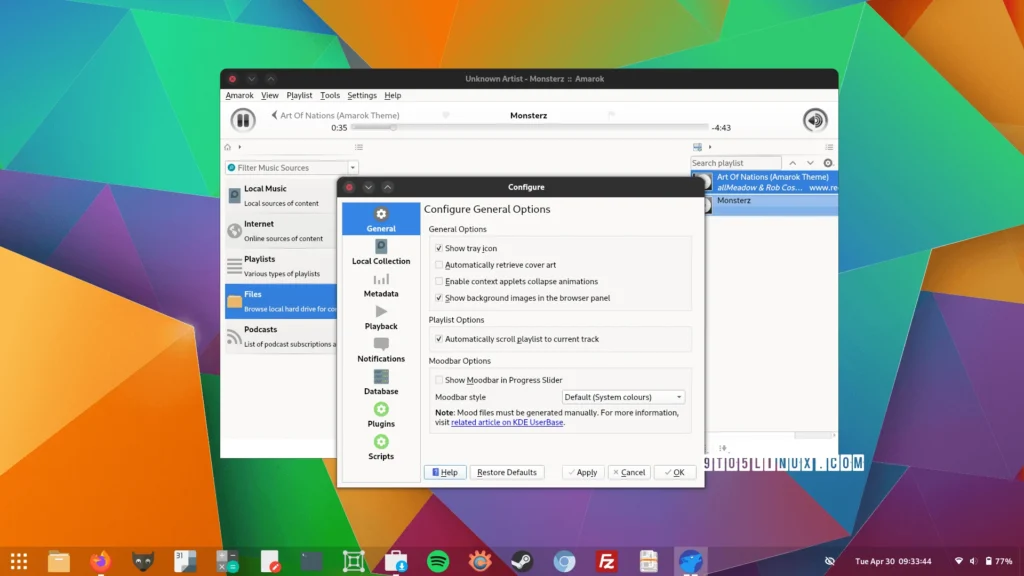Image resolution: width=1024 pixels, height=576 pixels.
Task: Open the applications grid launcher
Action: (x=19, y=561)
